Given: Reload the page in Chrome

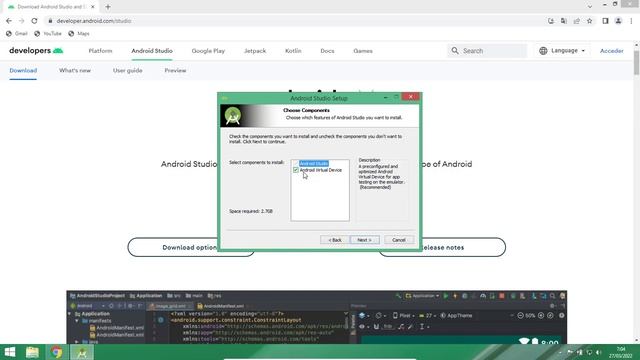Looking at the screenshot, I should tap(34, 21).
